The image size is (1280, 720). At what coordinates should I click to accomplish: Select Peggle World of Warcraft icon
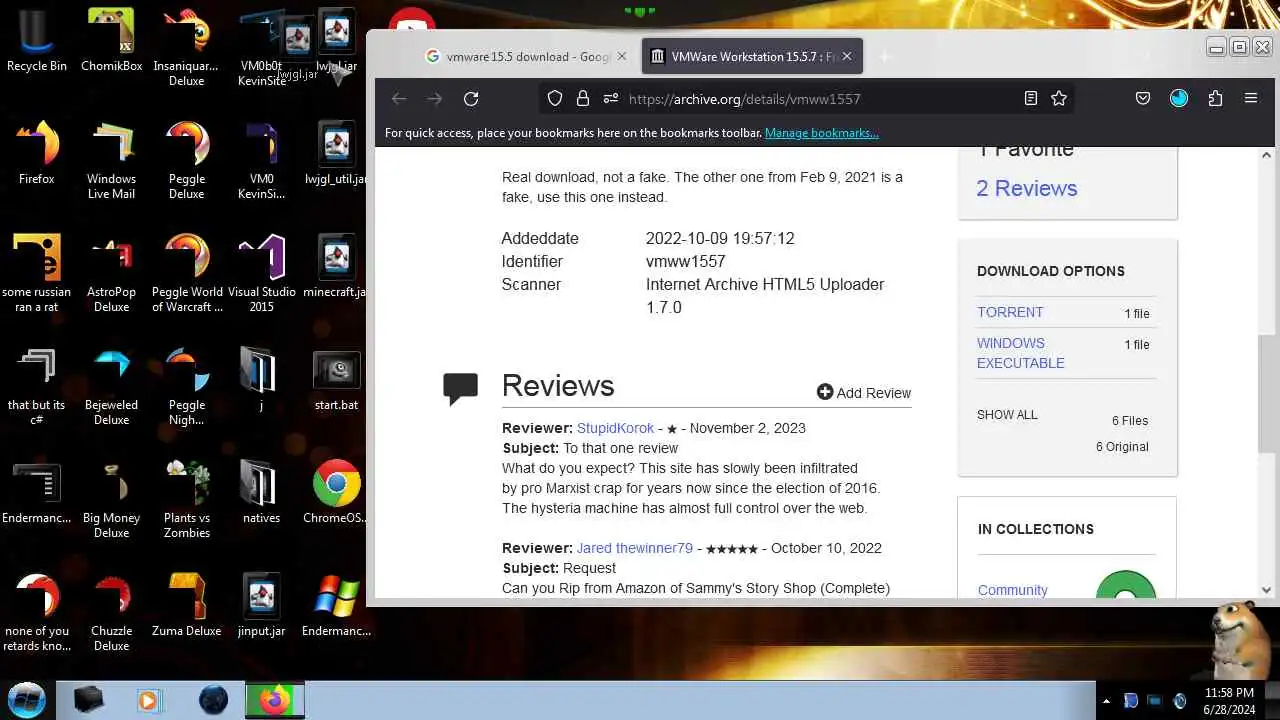click(x=187, y=273)
